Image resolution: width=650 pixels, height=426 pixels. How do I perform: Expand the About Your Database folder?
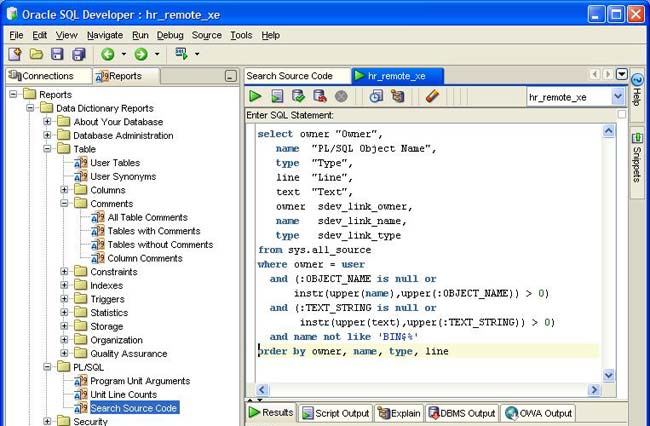tap(48, 122)
